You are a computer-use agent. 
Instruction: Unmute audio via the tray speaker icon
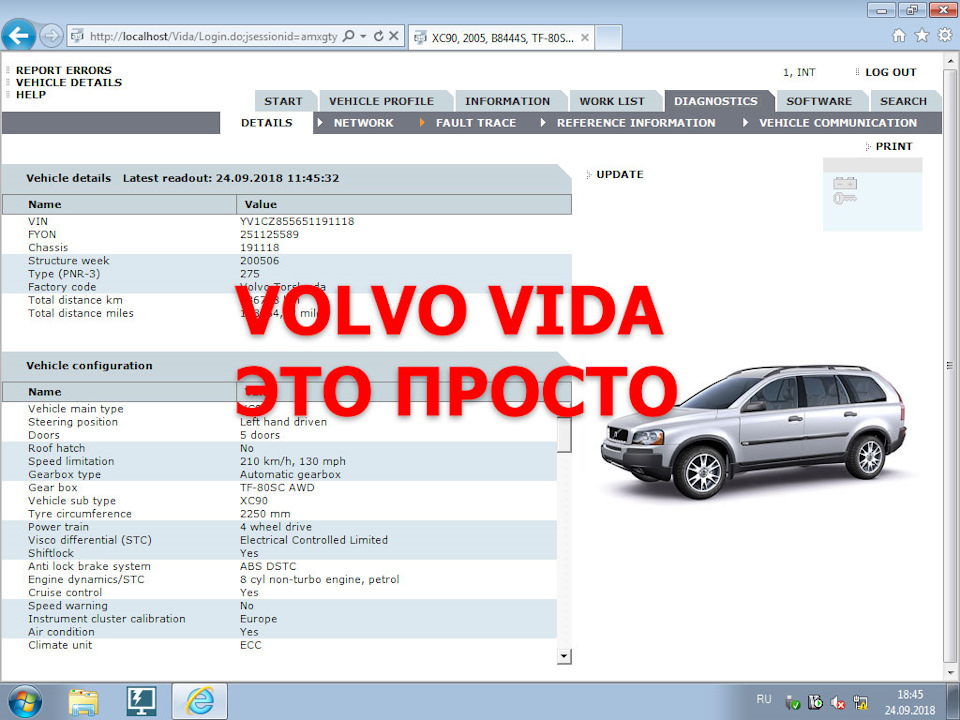click(838, 701)
